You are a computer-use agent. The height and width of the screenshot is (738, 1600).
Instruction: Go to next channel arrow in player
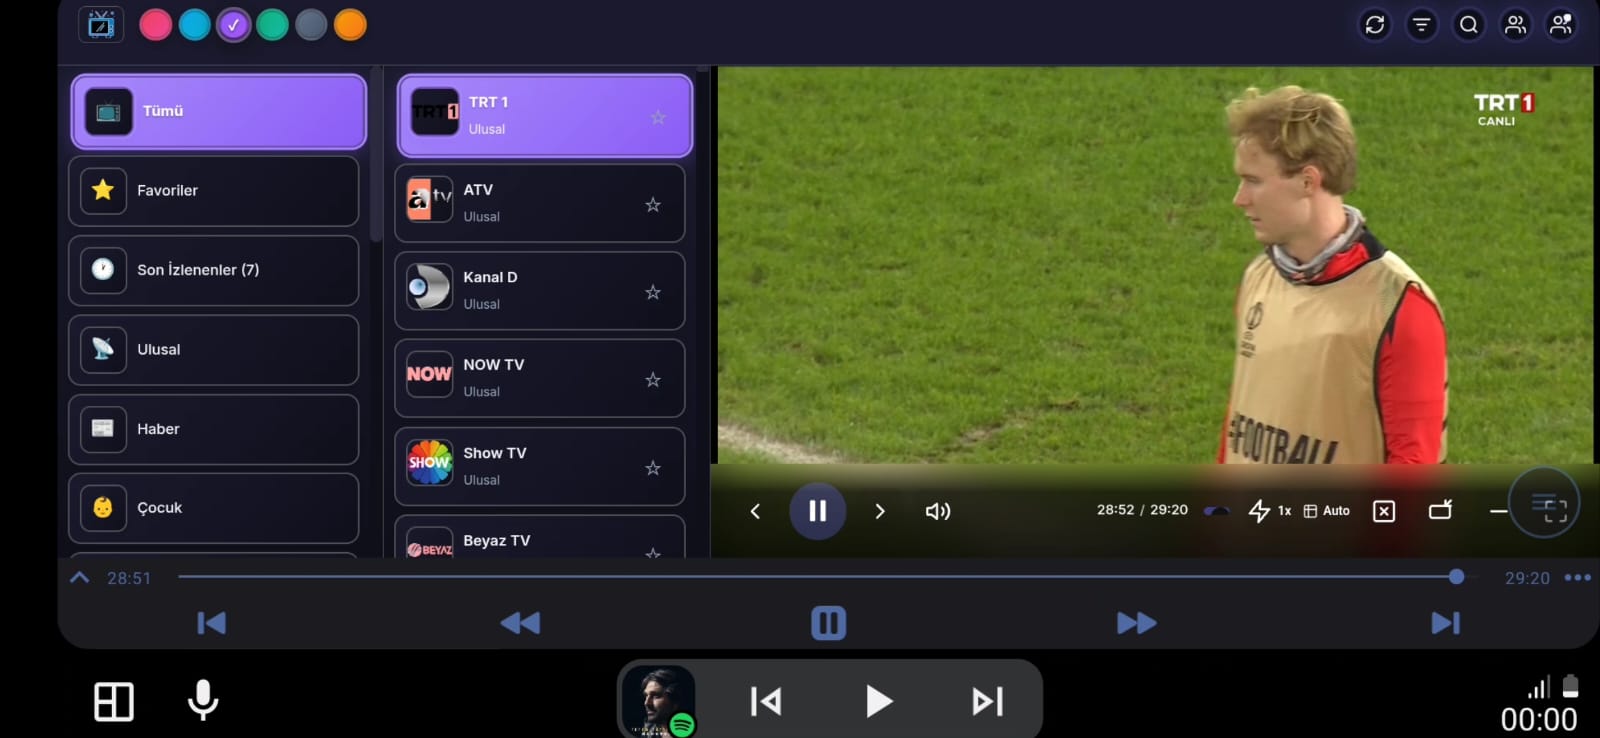click(880, 511)
